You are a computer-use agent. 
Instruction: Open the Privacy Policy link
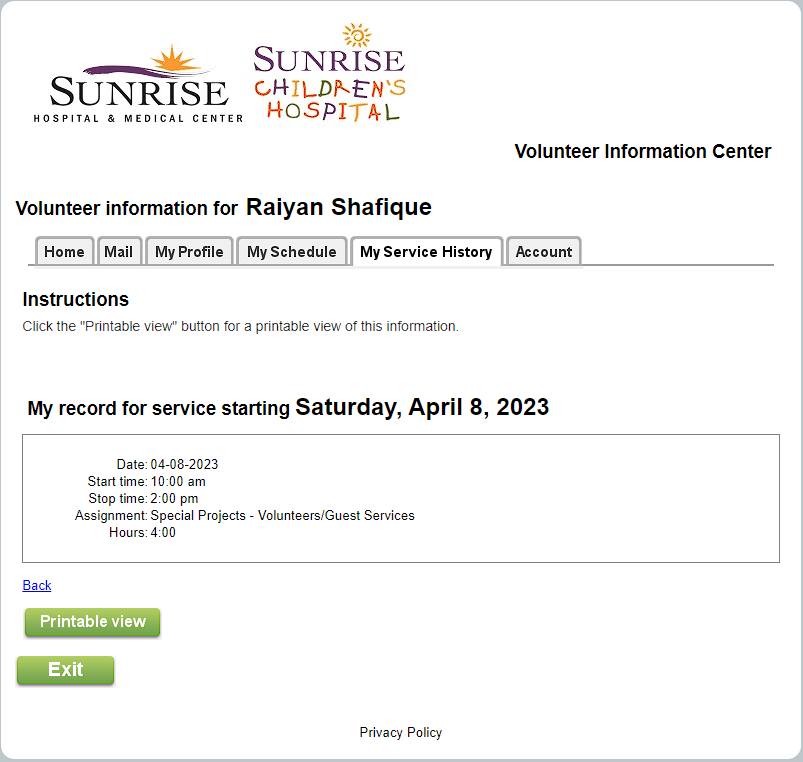(401, 732)
